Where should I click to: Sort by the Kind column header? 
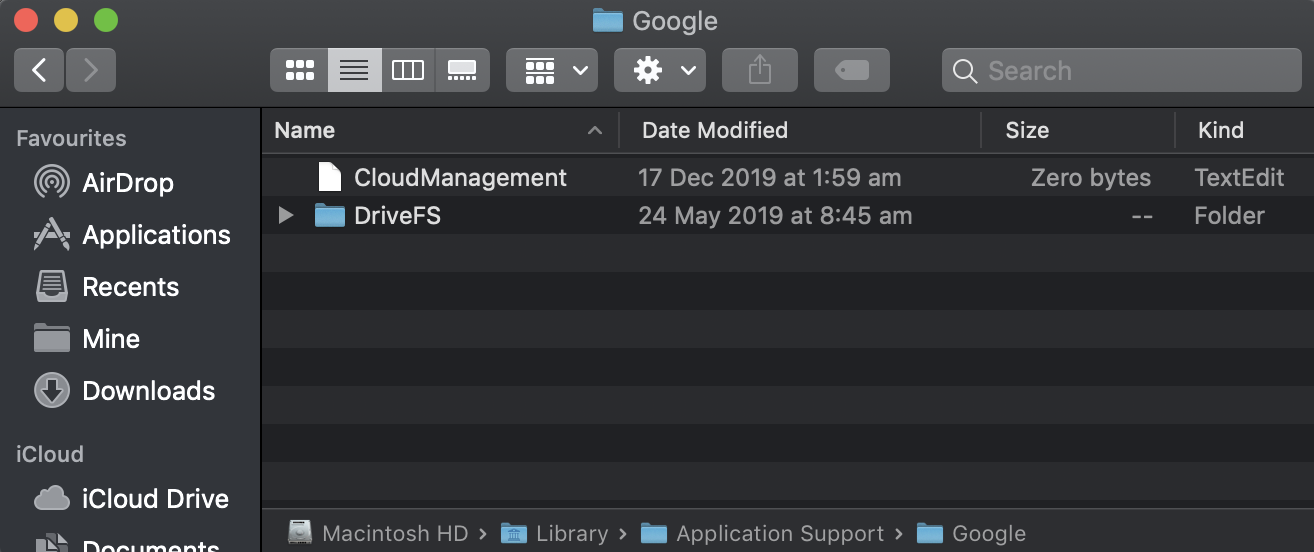[x=1245, y=130]
